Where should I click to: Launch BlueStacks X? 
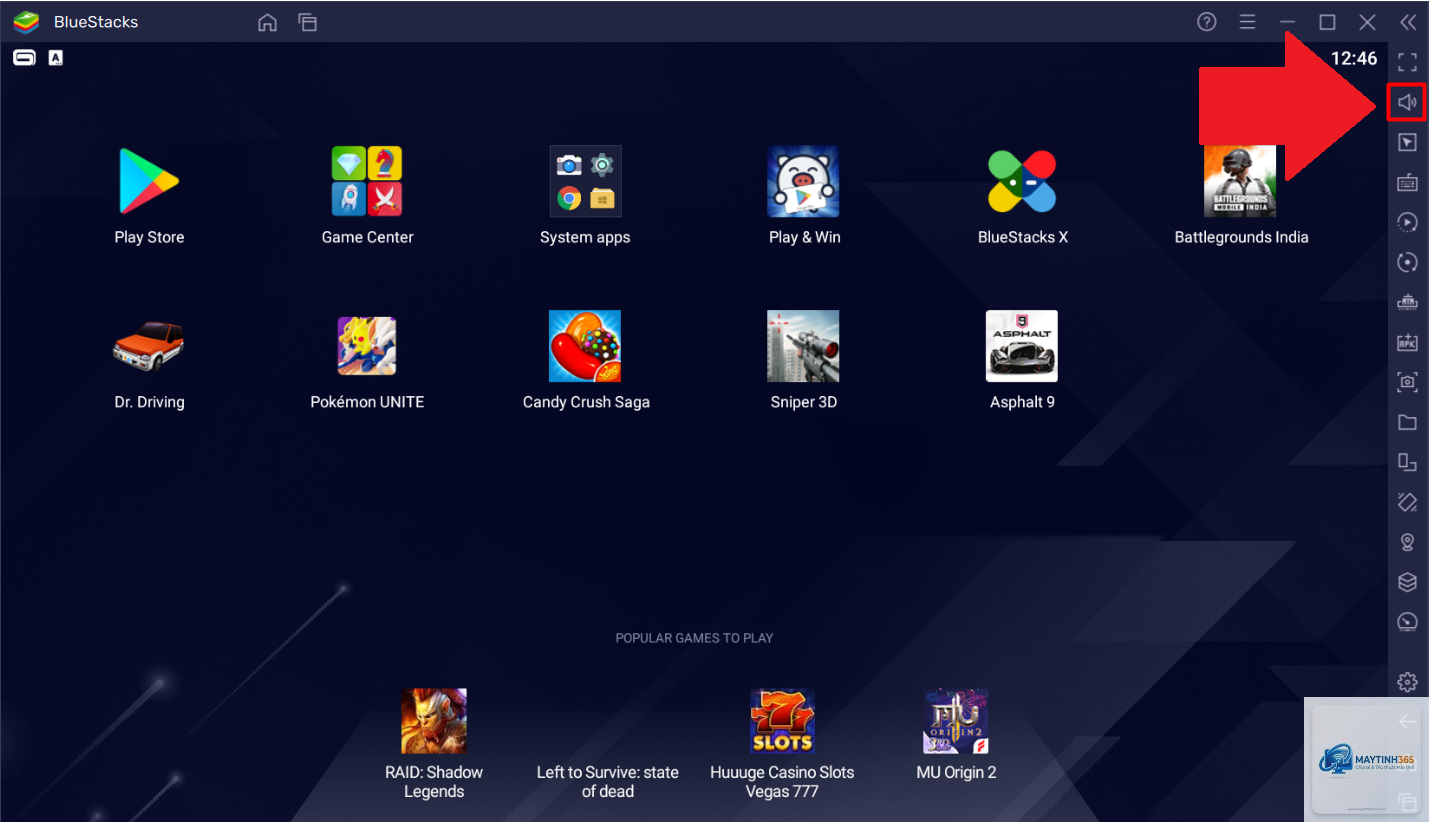click(1022, 181)
